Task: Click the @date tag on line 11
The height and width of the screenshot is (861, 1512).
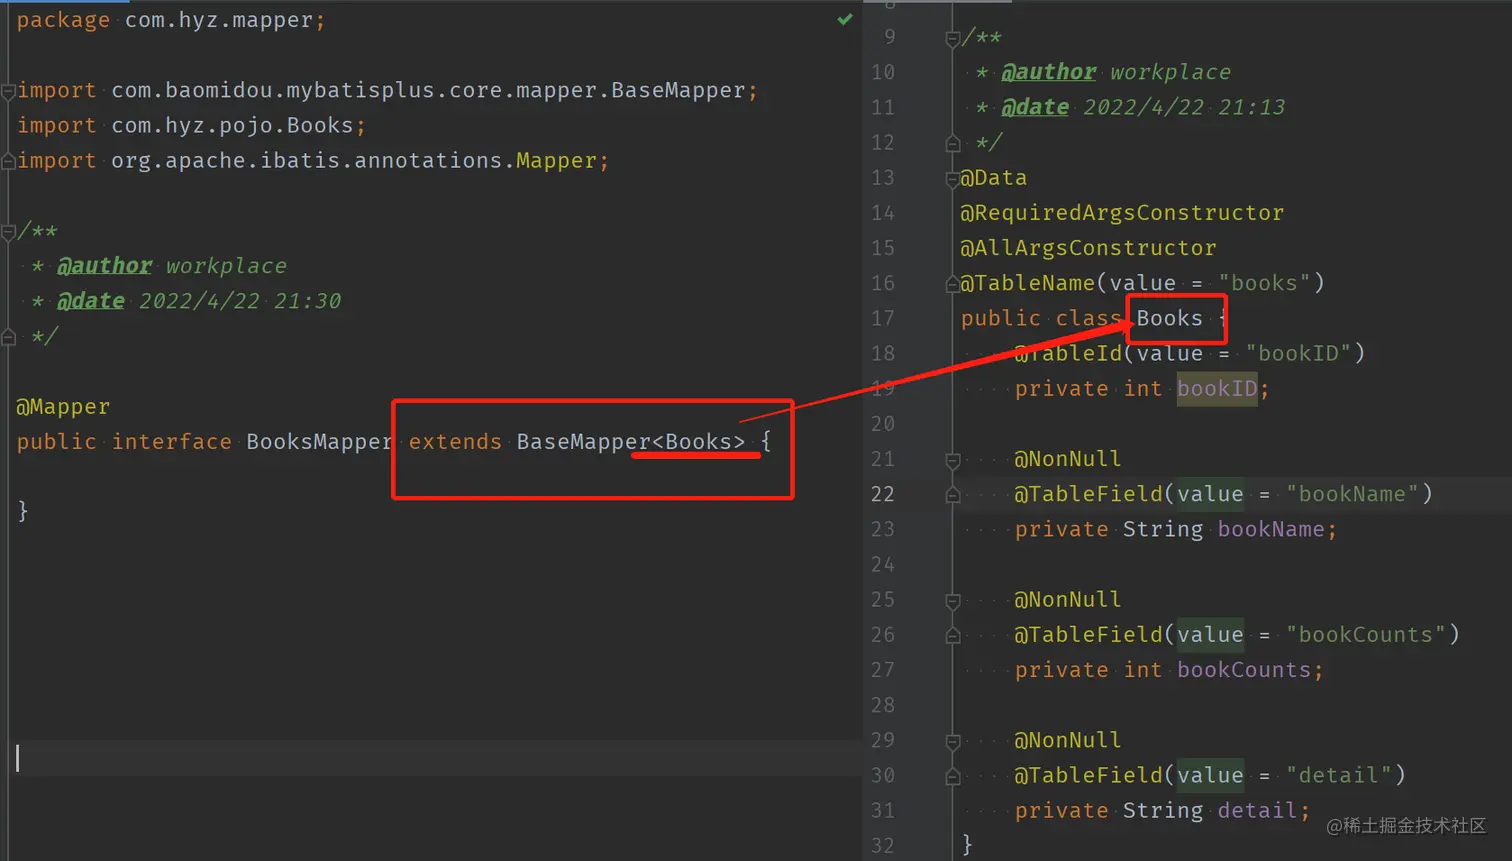Action: point(1035,107)
